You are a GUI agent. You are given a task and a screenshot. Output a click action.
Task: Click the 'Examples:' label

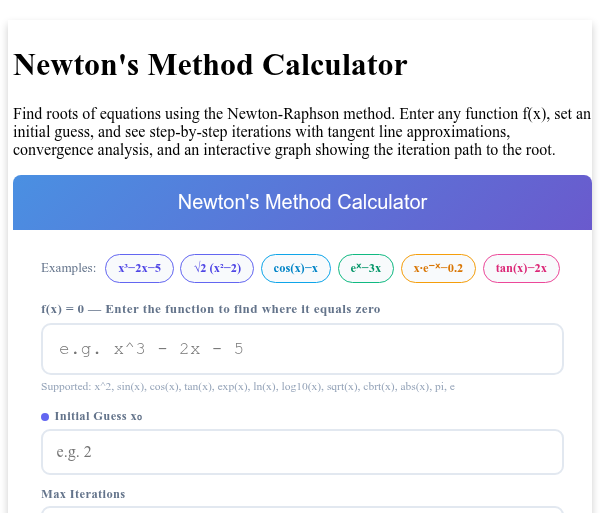(x=68, y=268)
